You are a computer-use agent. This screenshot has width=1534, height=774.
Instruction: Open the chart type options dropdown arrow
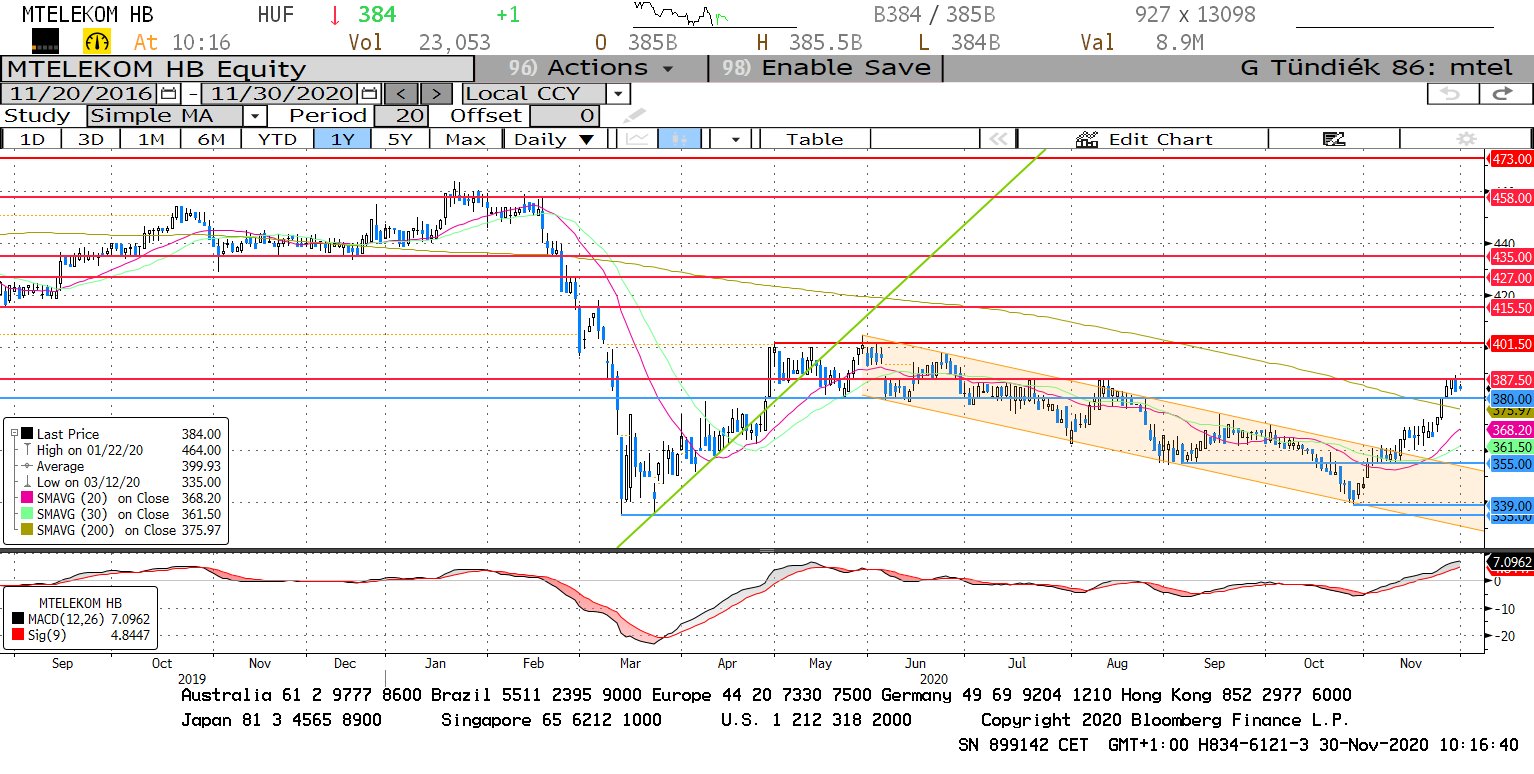click(736, 139)
